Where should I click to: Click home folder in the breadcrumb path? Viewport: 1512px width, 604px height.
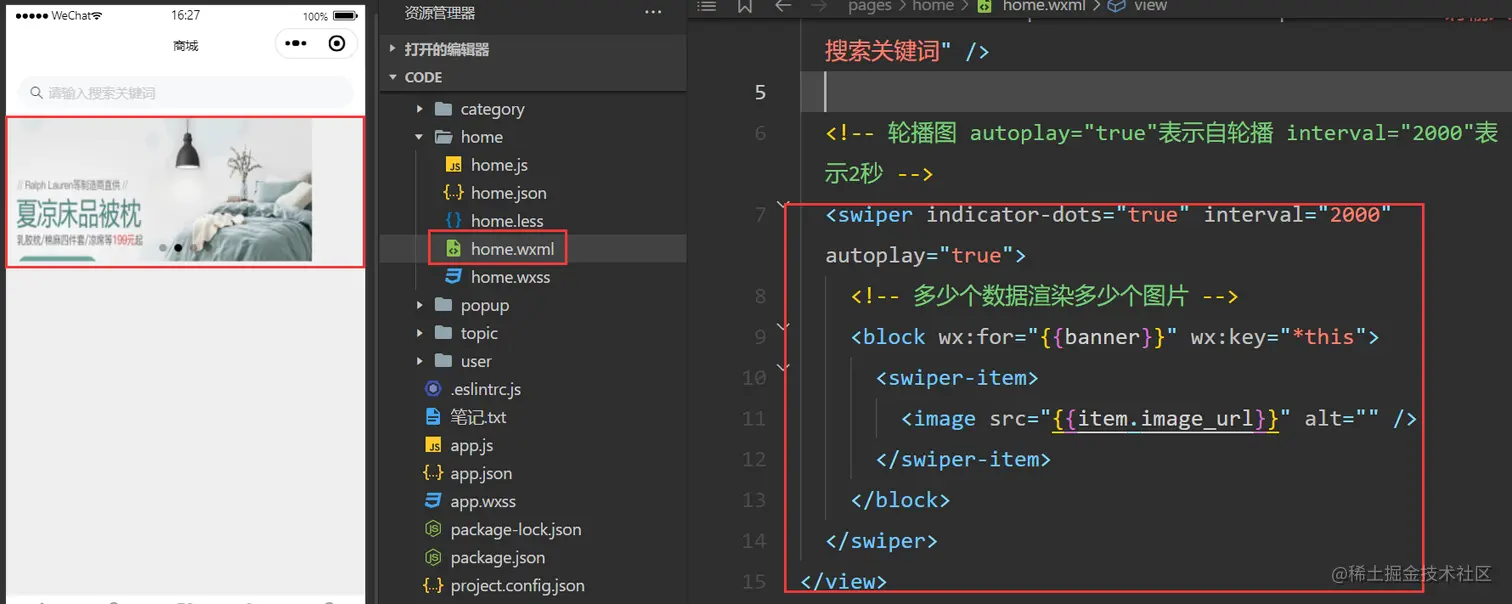pyautogui.click(x=932, y=6)
